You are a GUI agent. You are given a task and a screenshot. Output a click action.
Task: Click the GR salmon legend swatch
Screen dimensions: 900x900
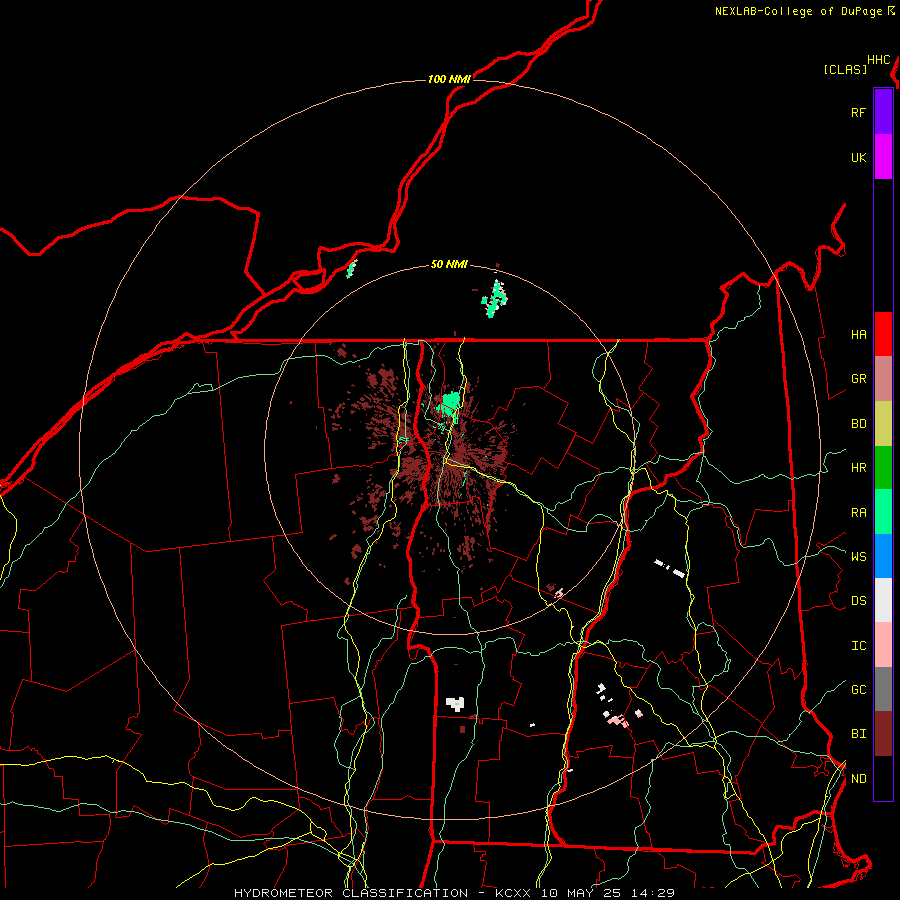click(883, 379)
